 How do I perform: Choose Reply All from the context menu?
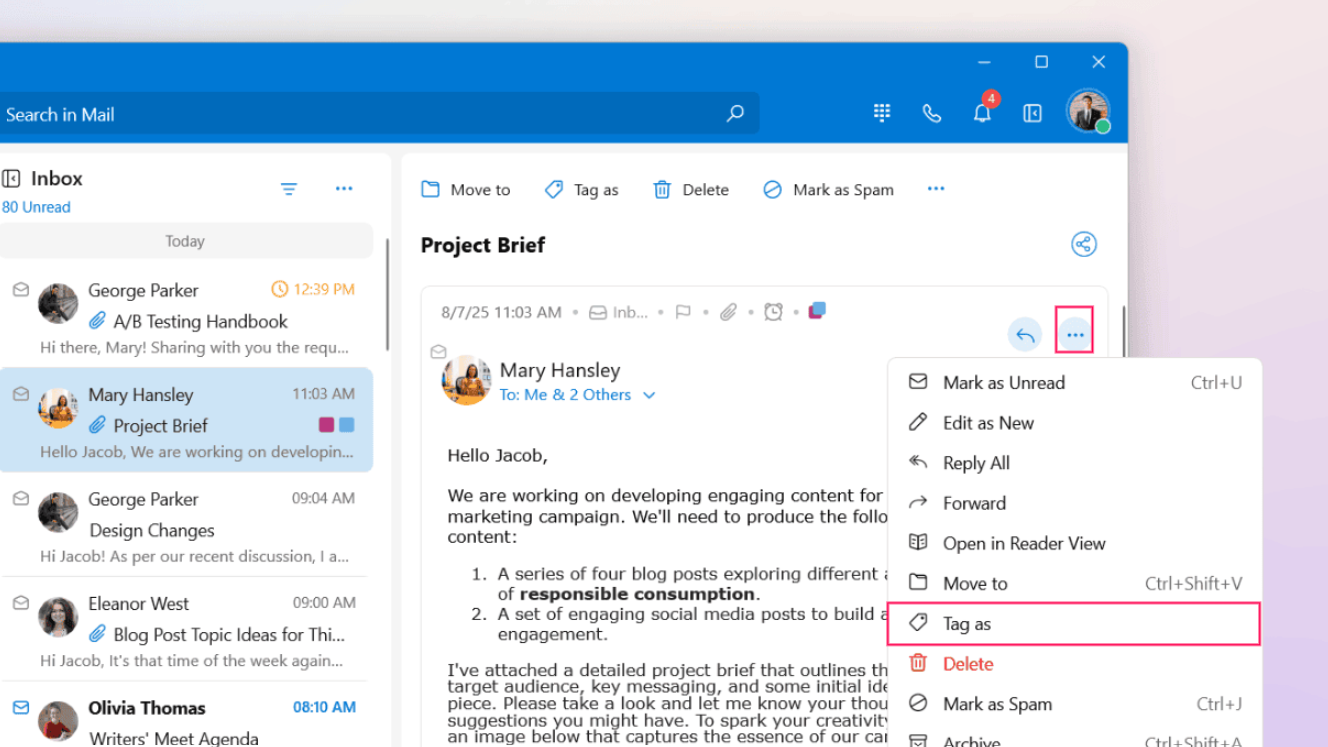pos(1075,463)
